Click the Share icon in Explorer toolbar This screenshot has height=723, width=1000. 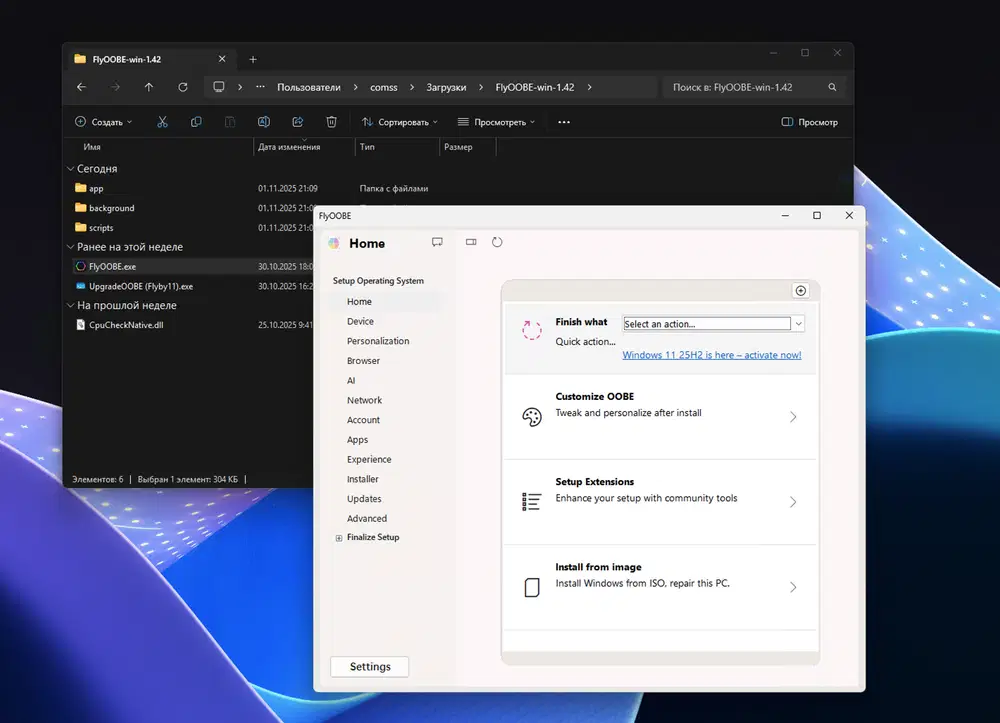point(297,122)
